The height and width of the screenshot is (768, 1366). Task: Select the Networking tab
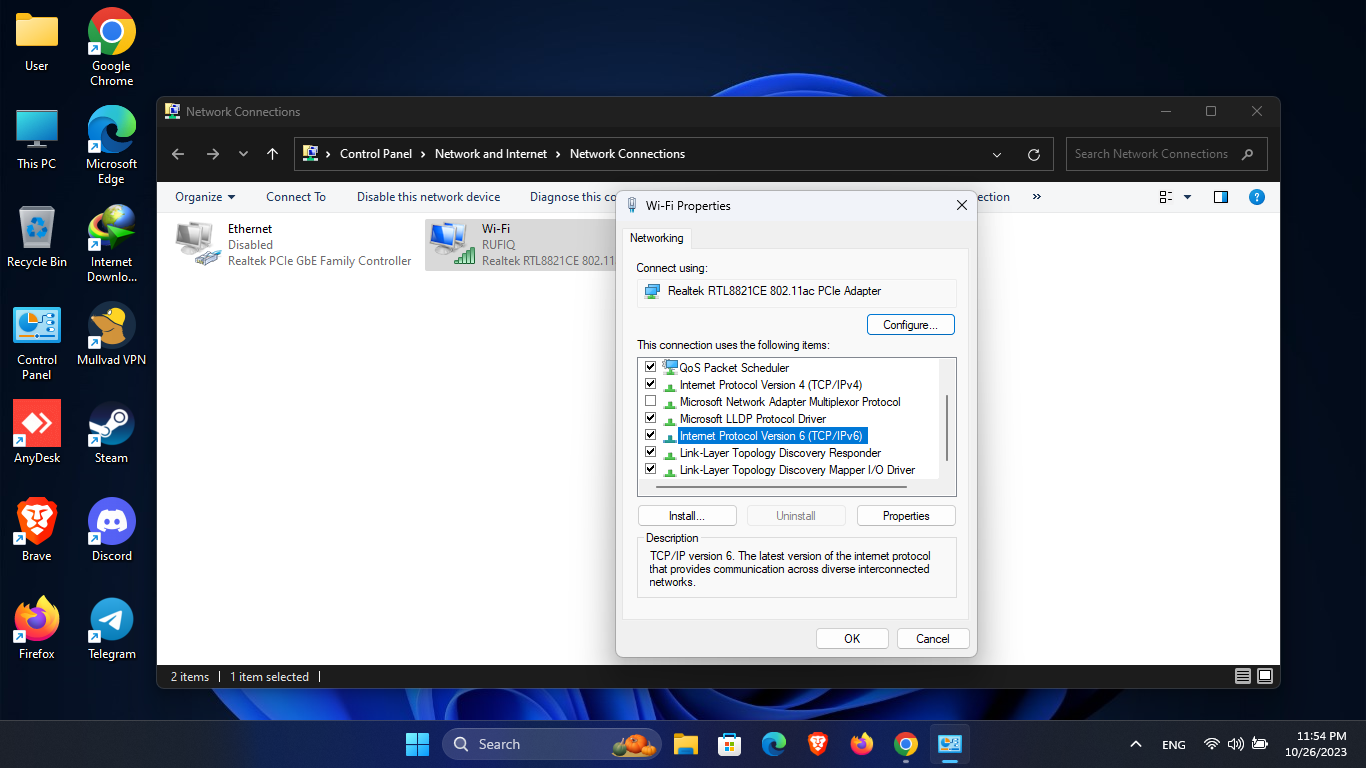656,238
